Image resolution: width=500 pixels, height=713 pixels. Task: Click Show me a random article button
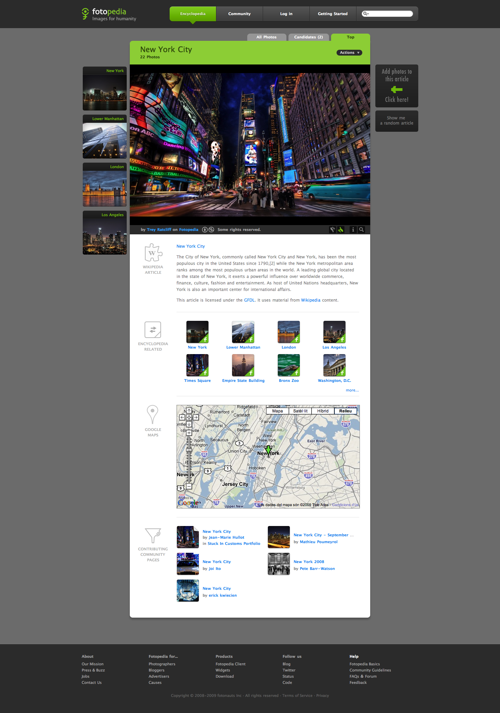tap(396, 121)
